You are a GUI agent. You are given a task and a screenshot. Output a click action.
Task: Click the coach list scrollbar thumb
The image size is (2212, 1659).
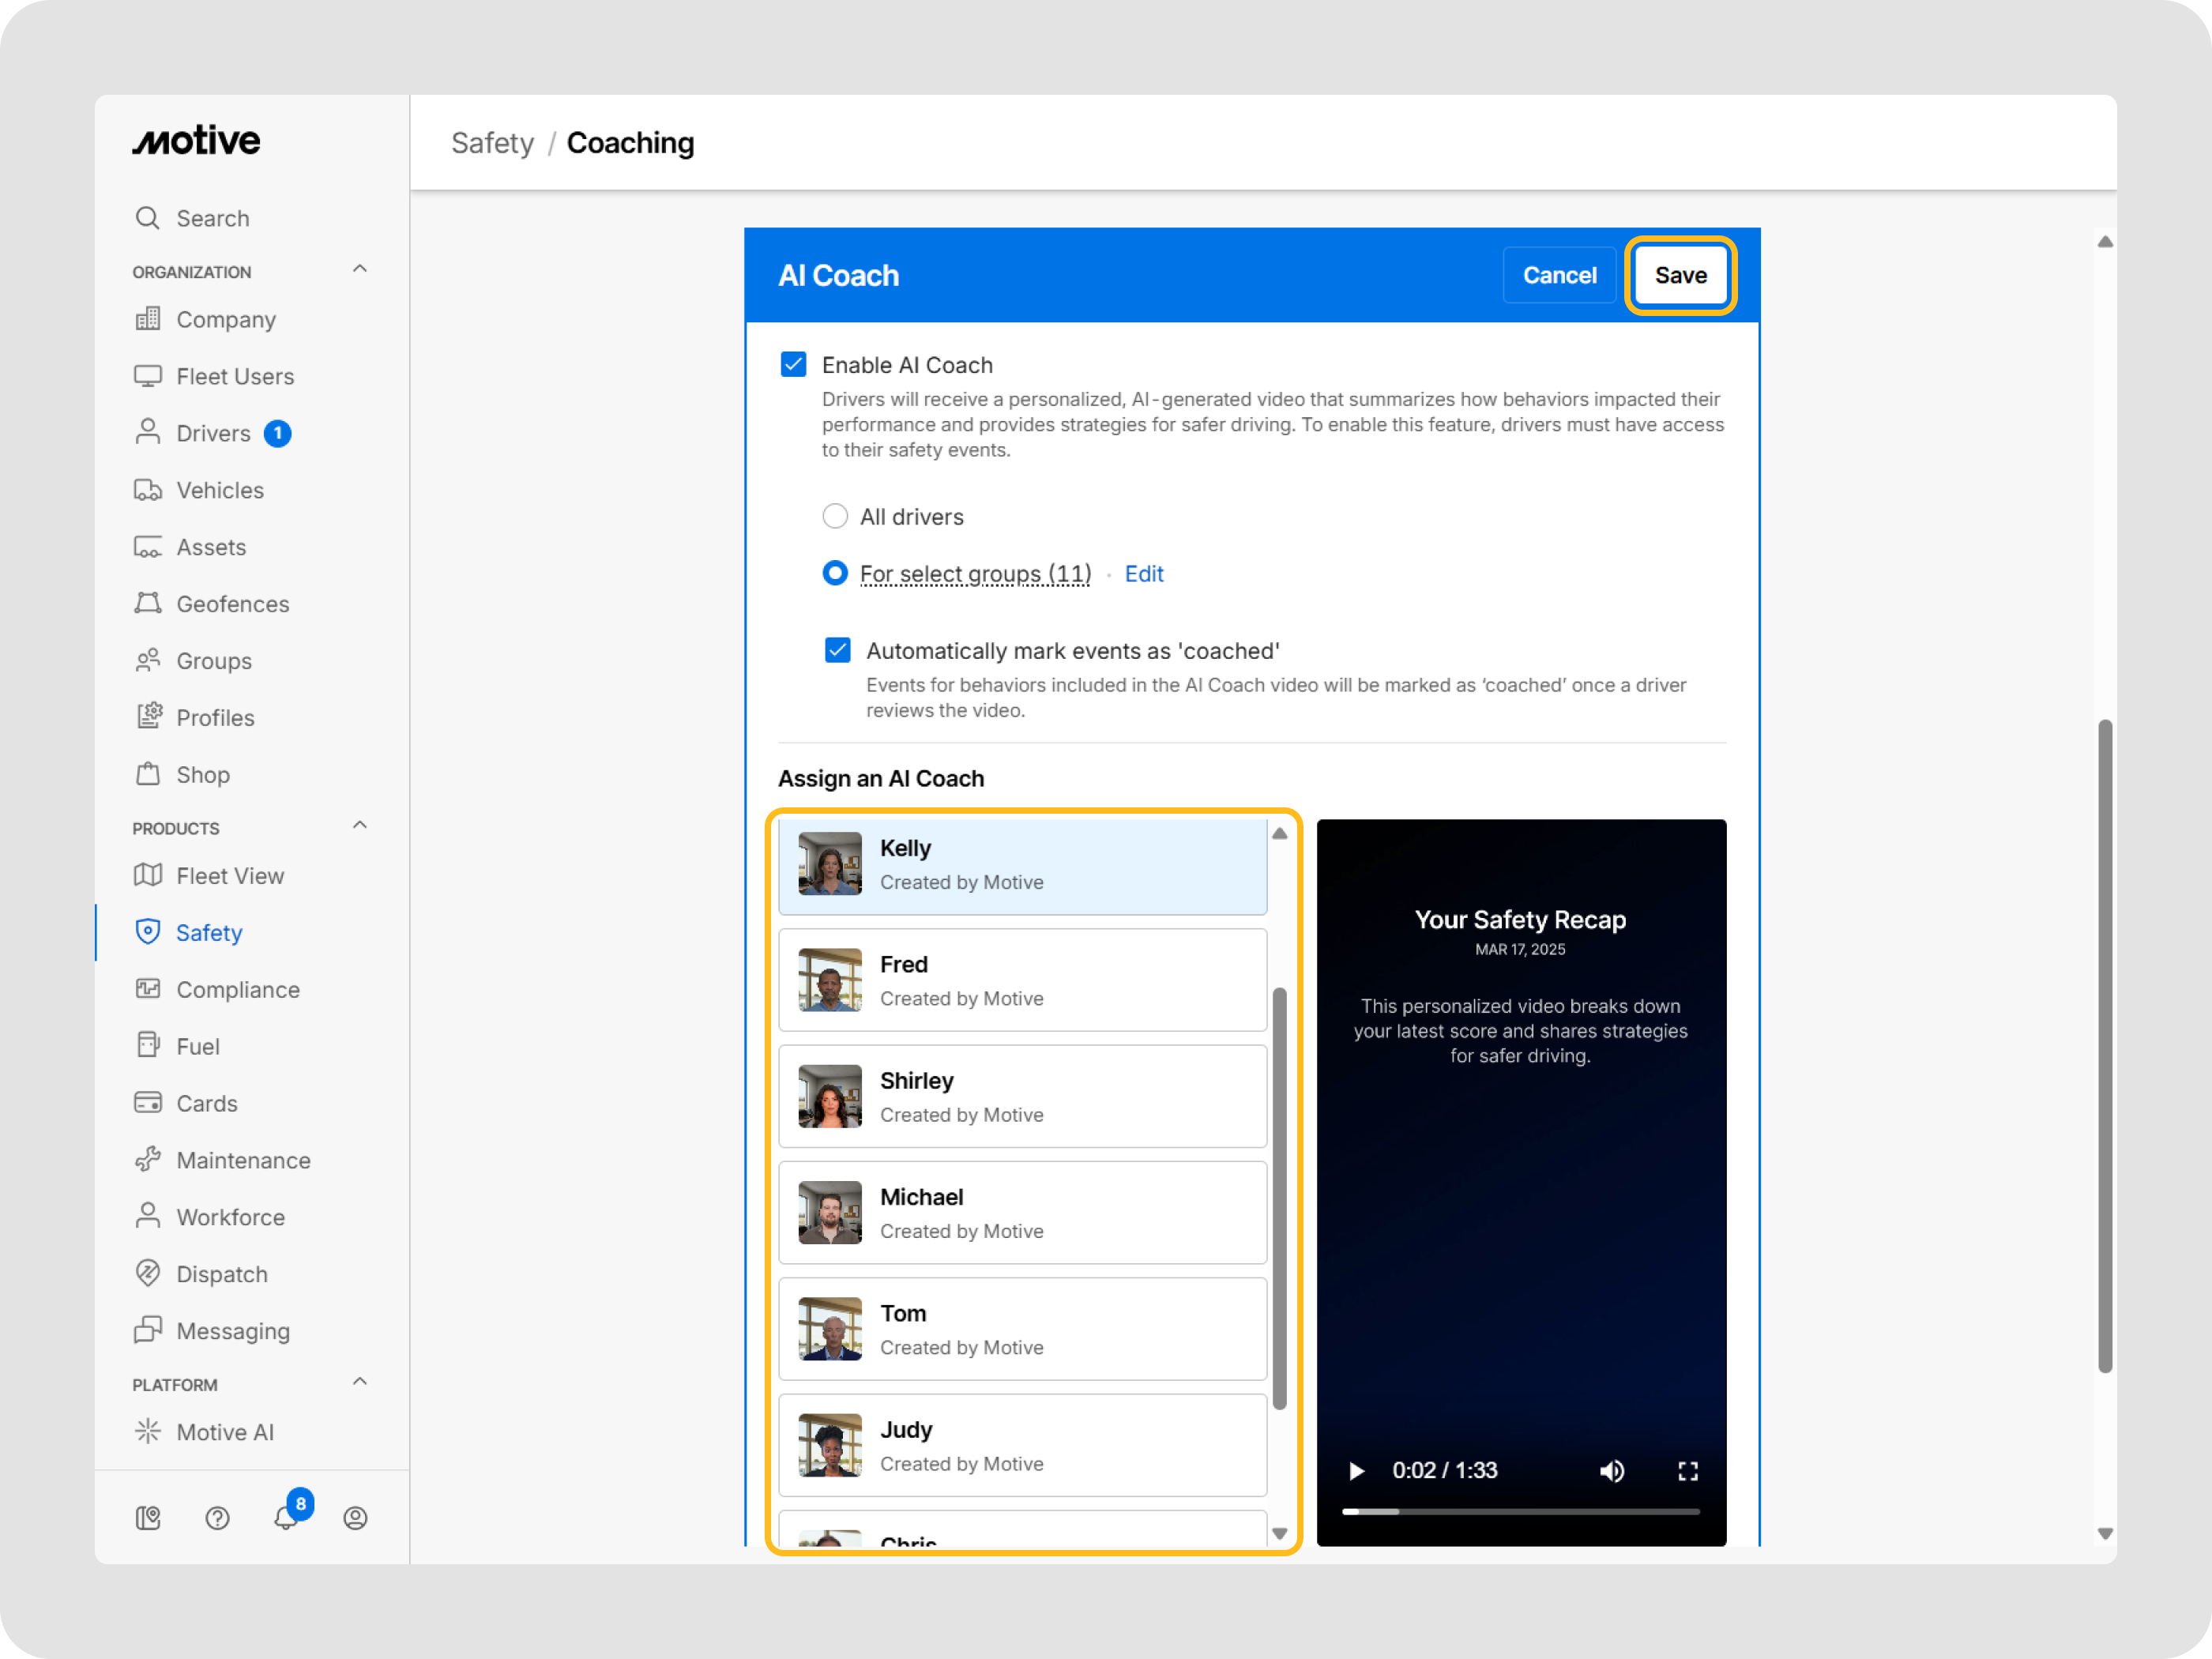point(1279,1198)
